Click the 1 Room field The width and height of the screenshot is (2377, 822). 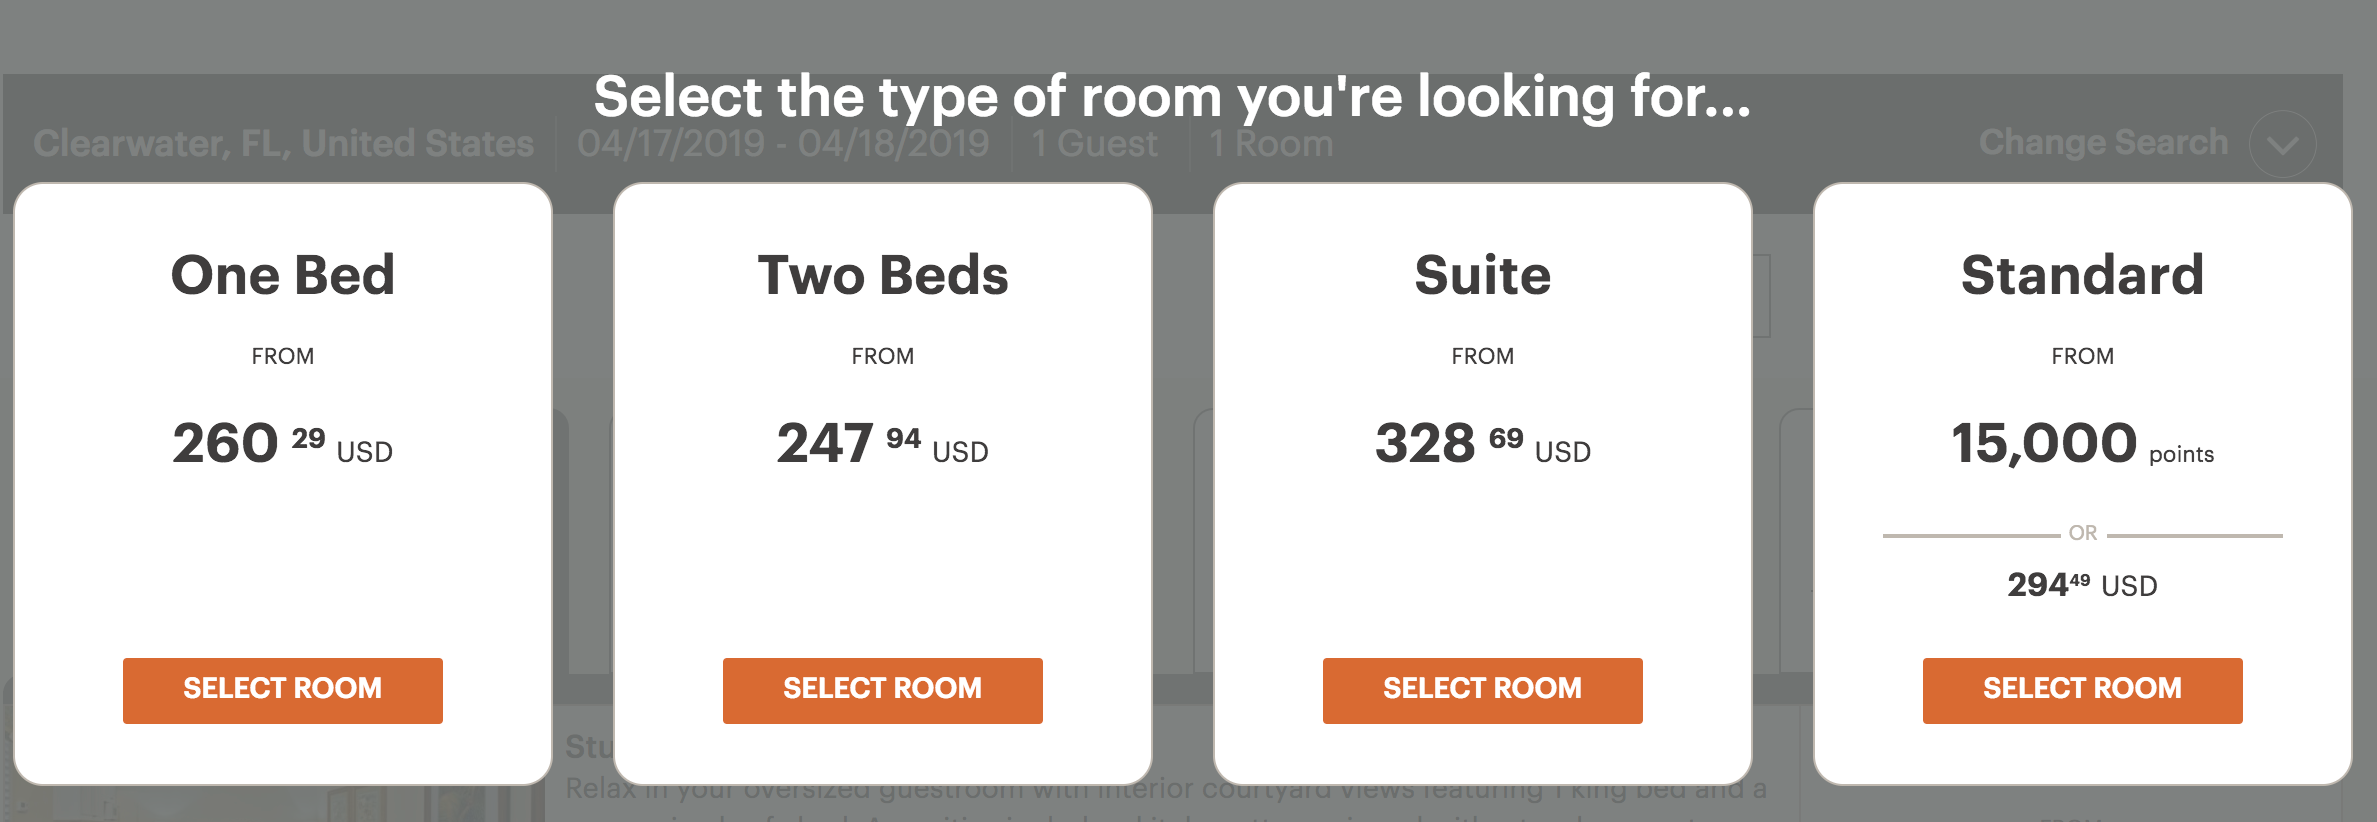pyautogui.click(x=1271, y=144)
